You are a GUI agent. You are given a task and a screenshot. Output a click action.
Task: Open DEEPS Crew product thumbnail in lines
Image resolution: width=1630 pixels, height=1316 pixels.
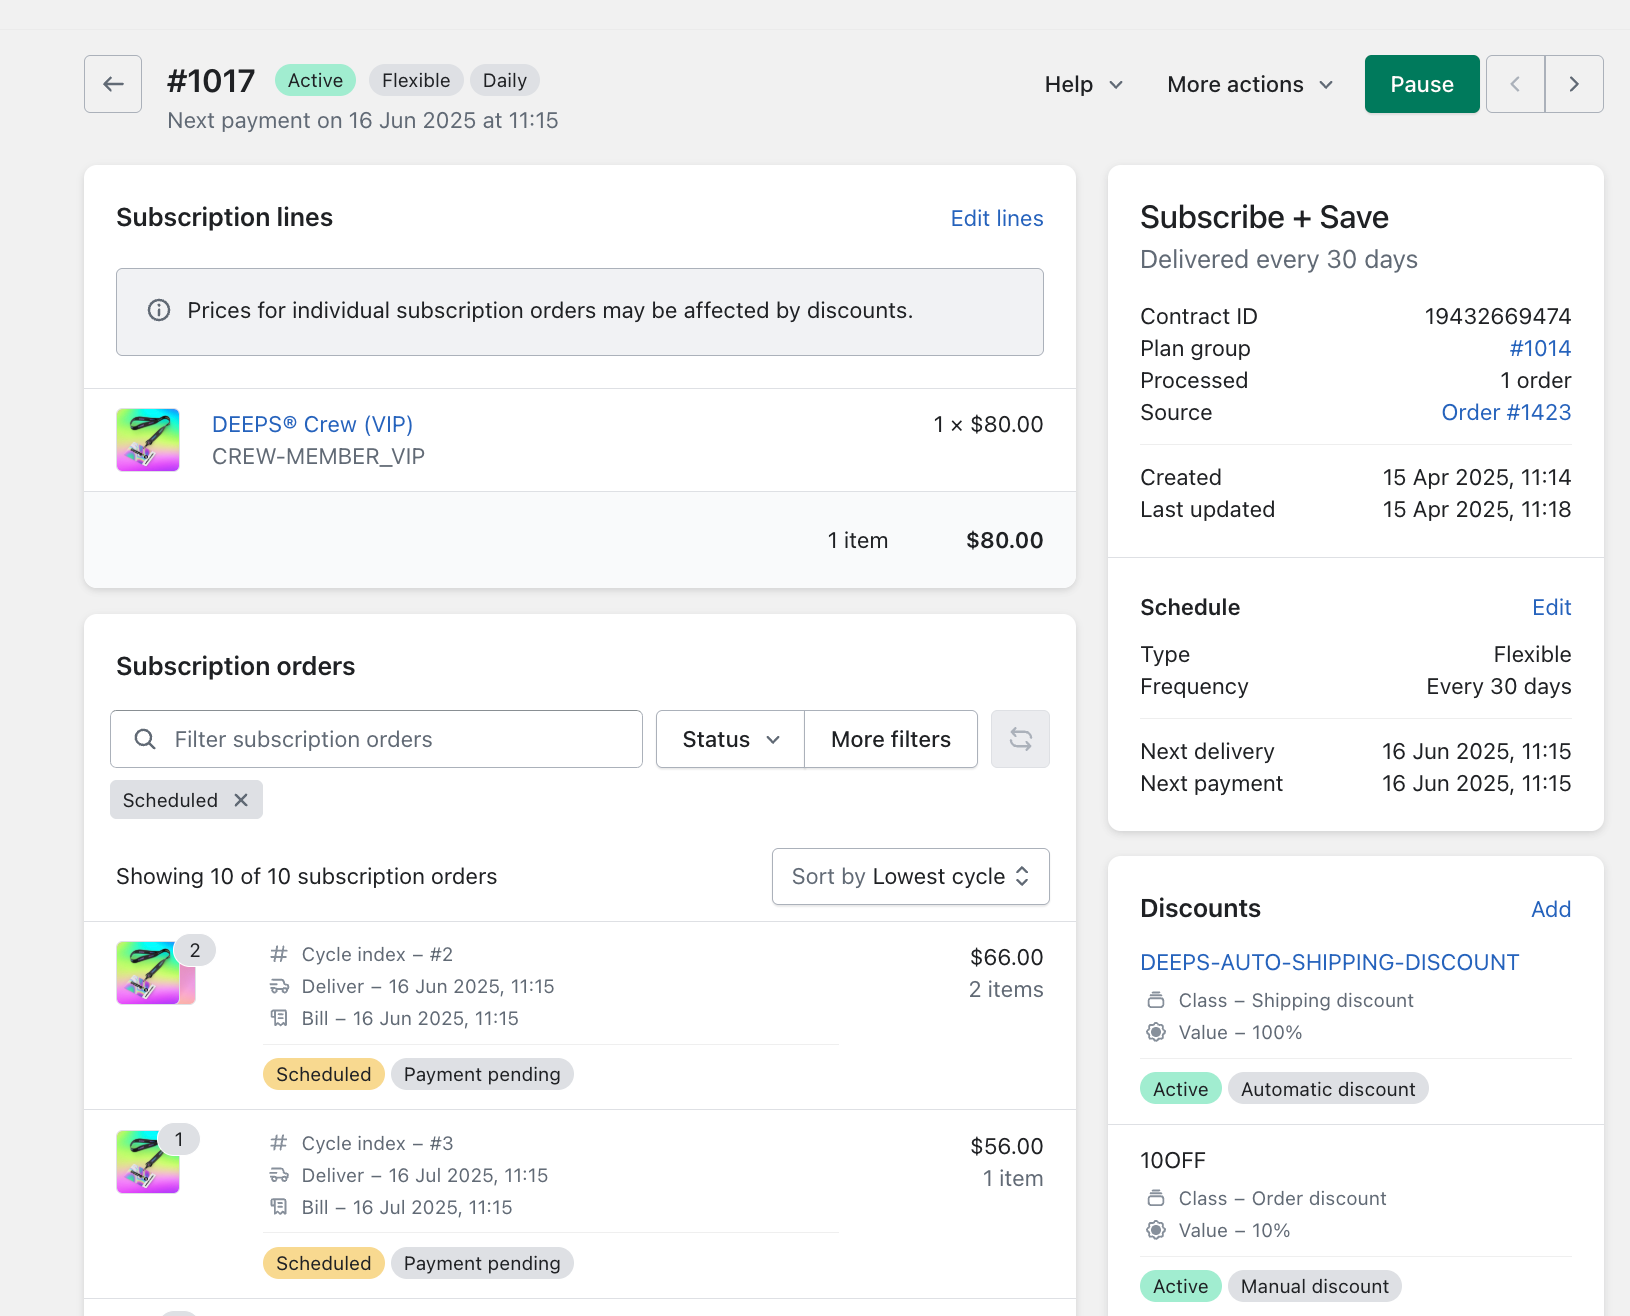[148, 440]
